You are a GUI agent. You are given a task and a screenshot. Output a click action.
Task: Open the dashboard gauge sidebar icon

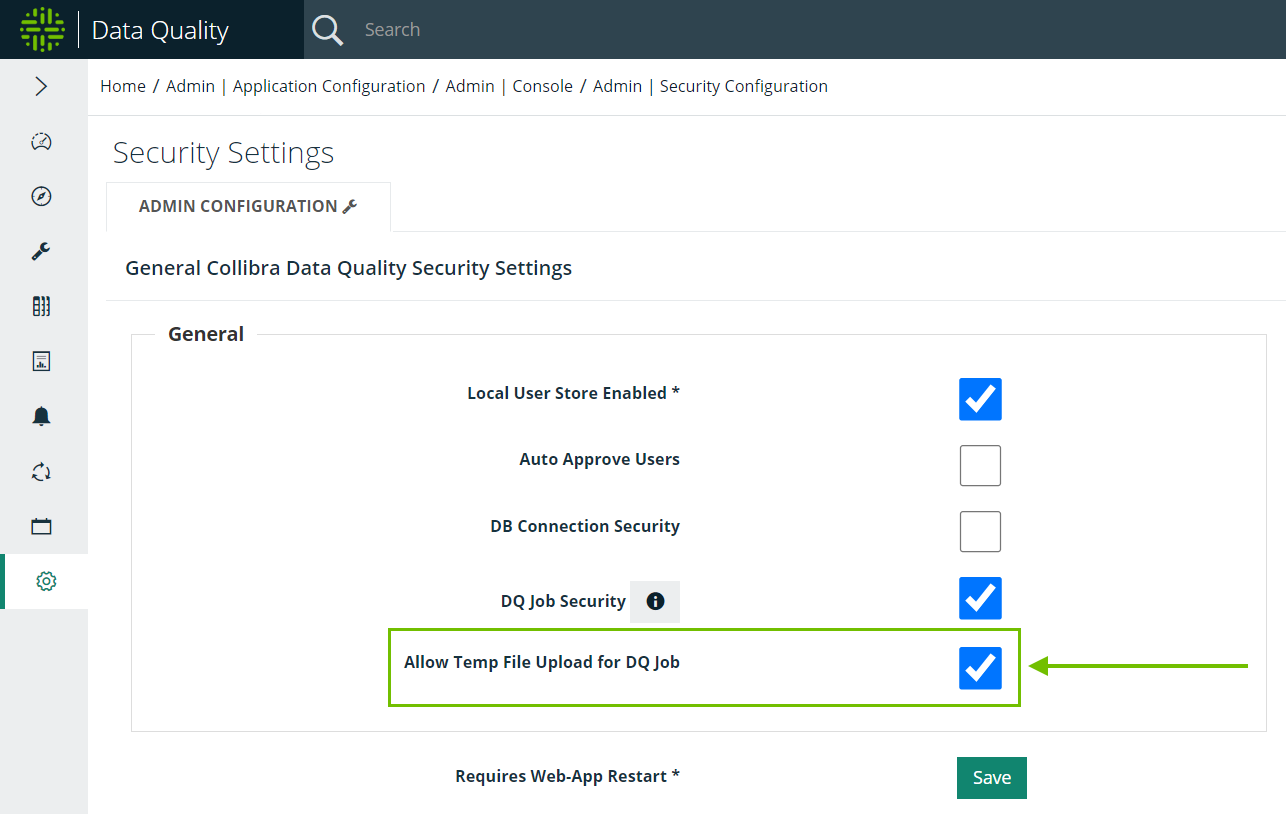tap(41, 141)
